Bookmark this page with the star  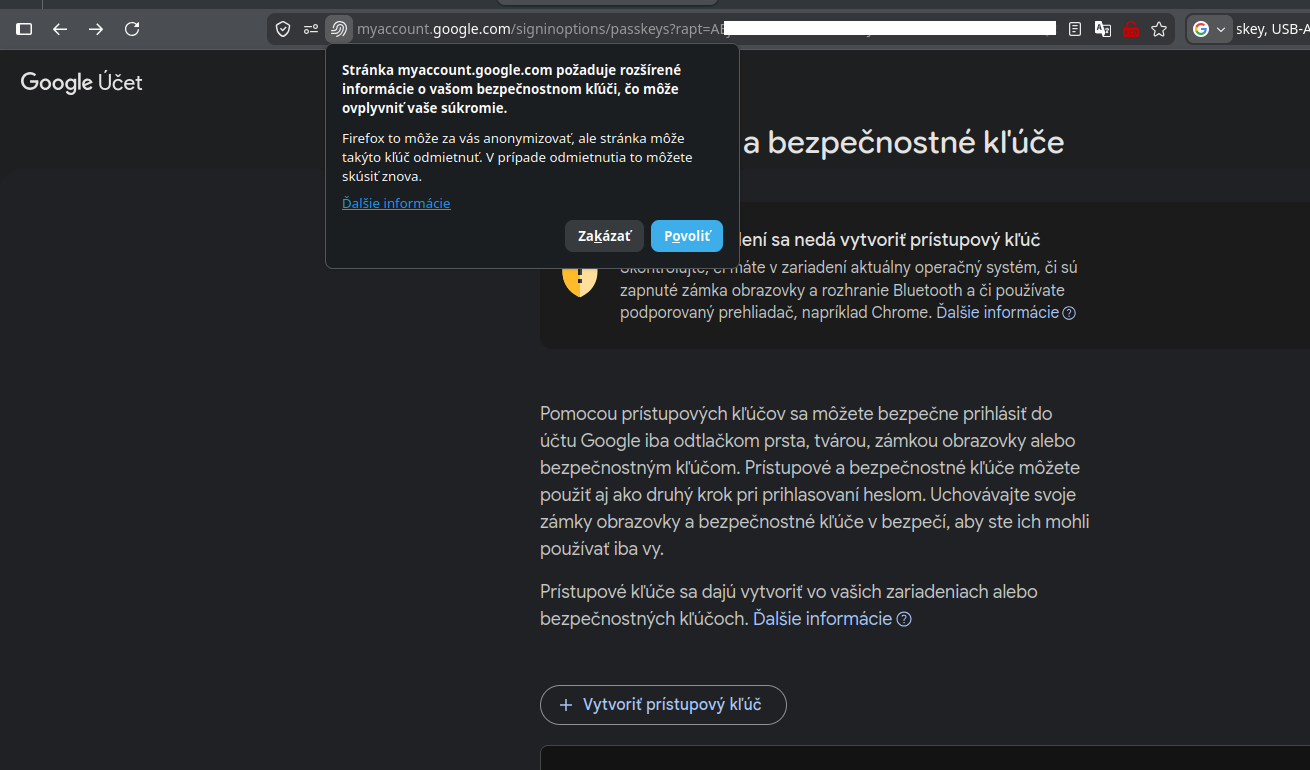pos(1159,29)
